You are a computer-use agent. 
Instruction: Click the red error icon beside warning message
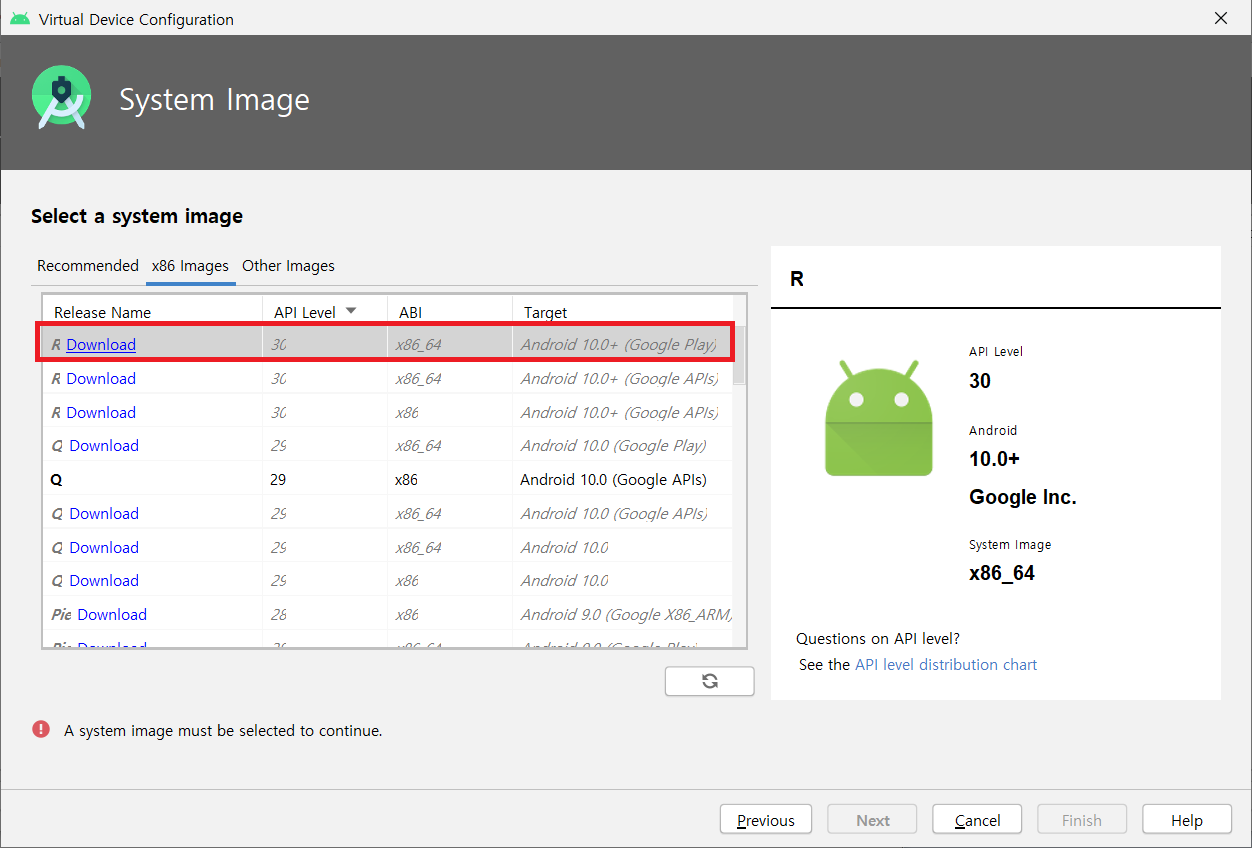pyautogui.click(x=41, y=729)
